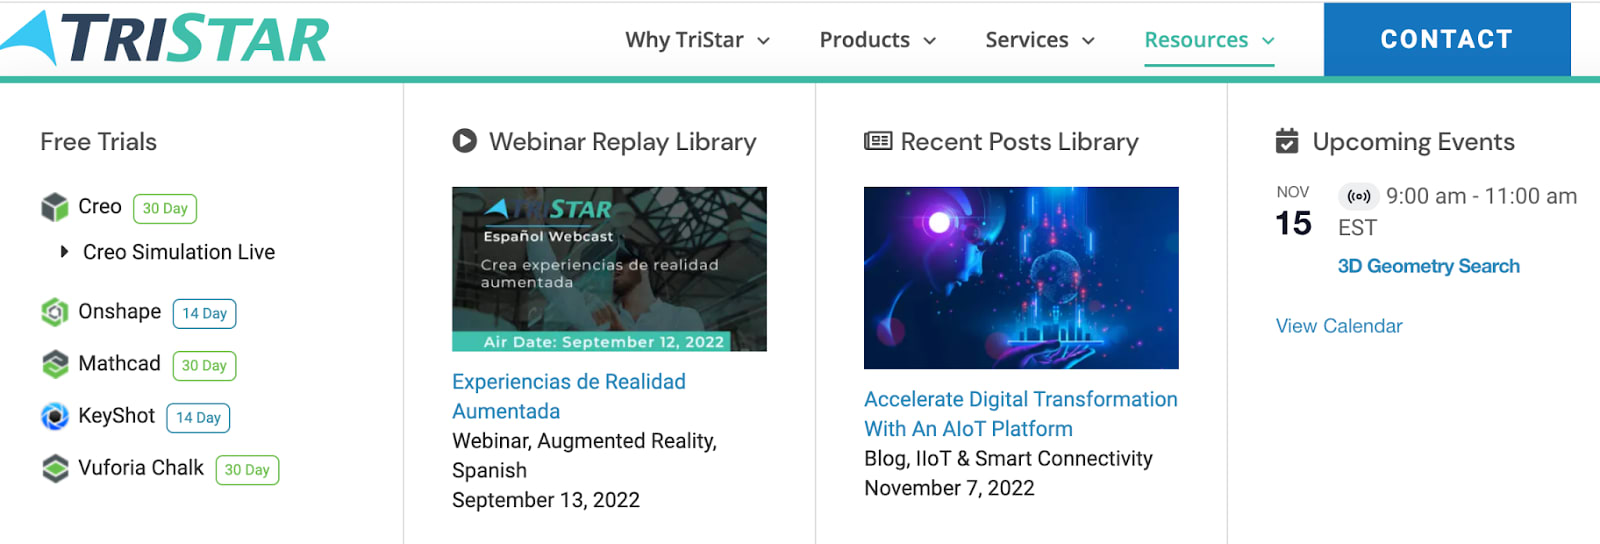1600x544 pixels.
Task: Click the TriStar logo
Action: click(165, 38)
